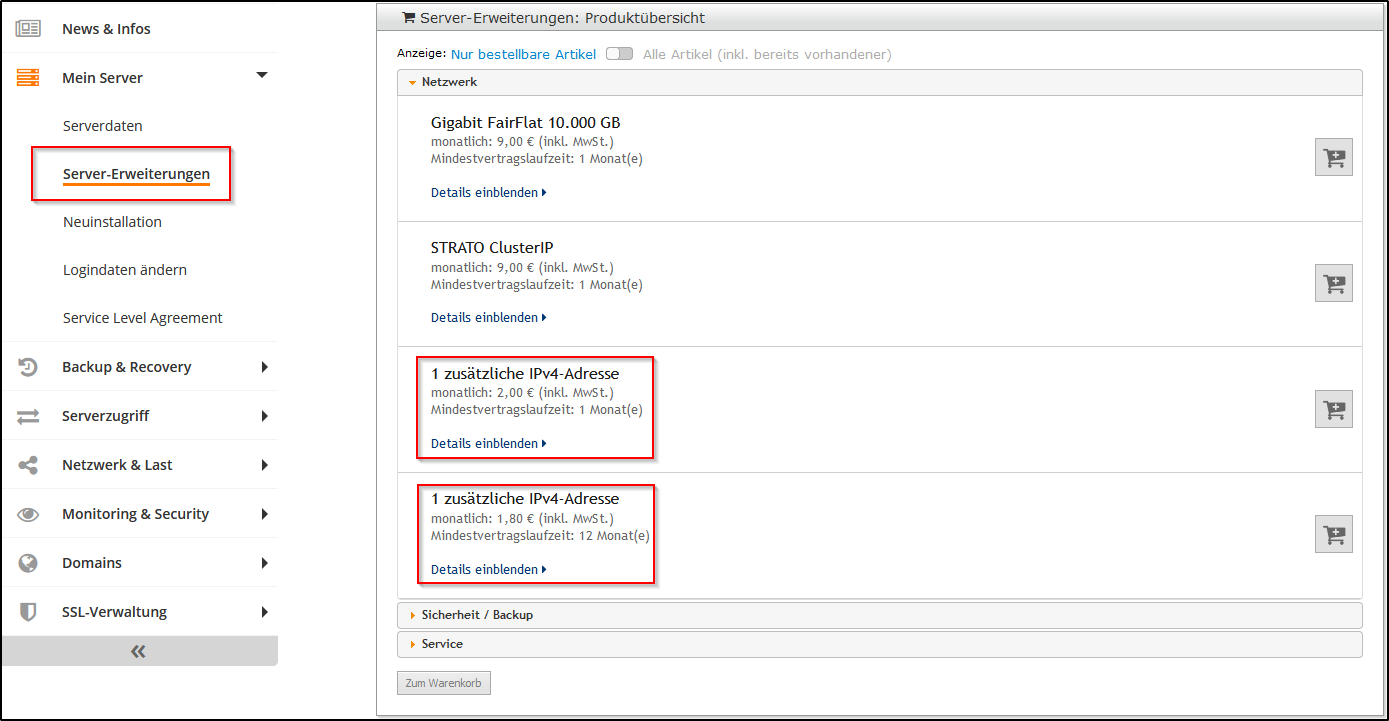This screenshot has width=1389, height=721.
Task: Open Serverdaten in sidebar
Action: point(102,126)
